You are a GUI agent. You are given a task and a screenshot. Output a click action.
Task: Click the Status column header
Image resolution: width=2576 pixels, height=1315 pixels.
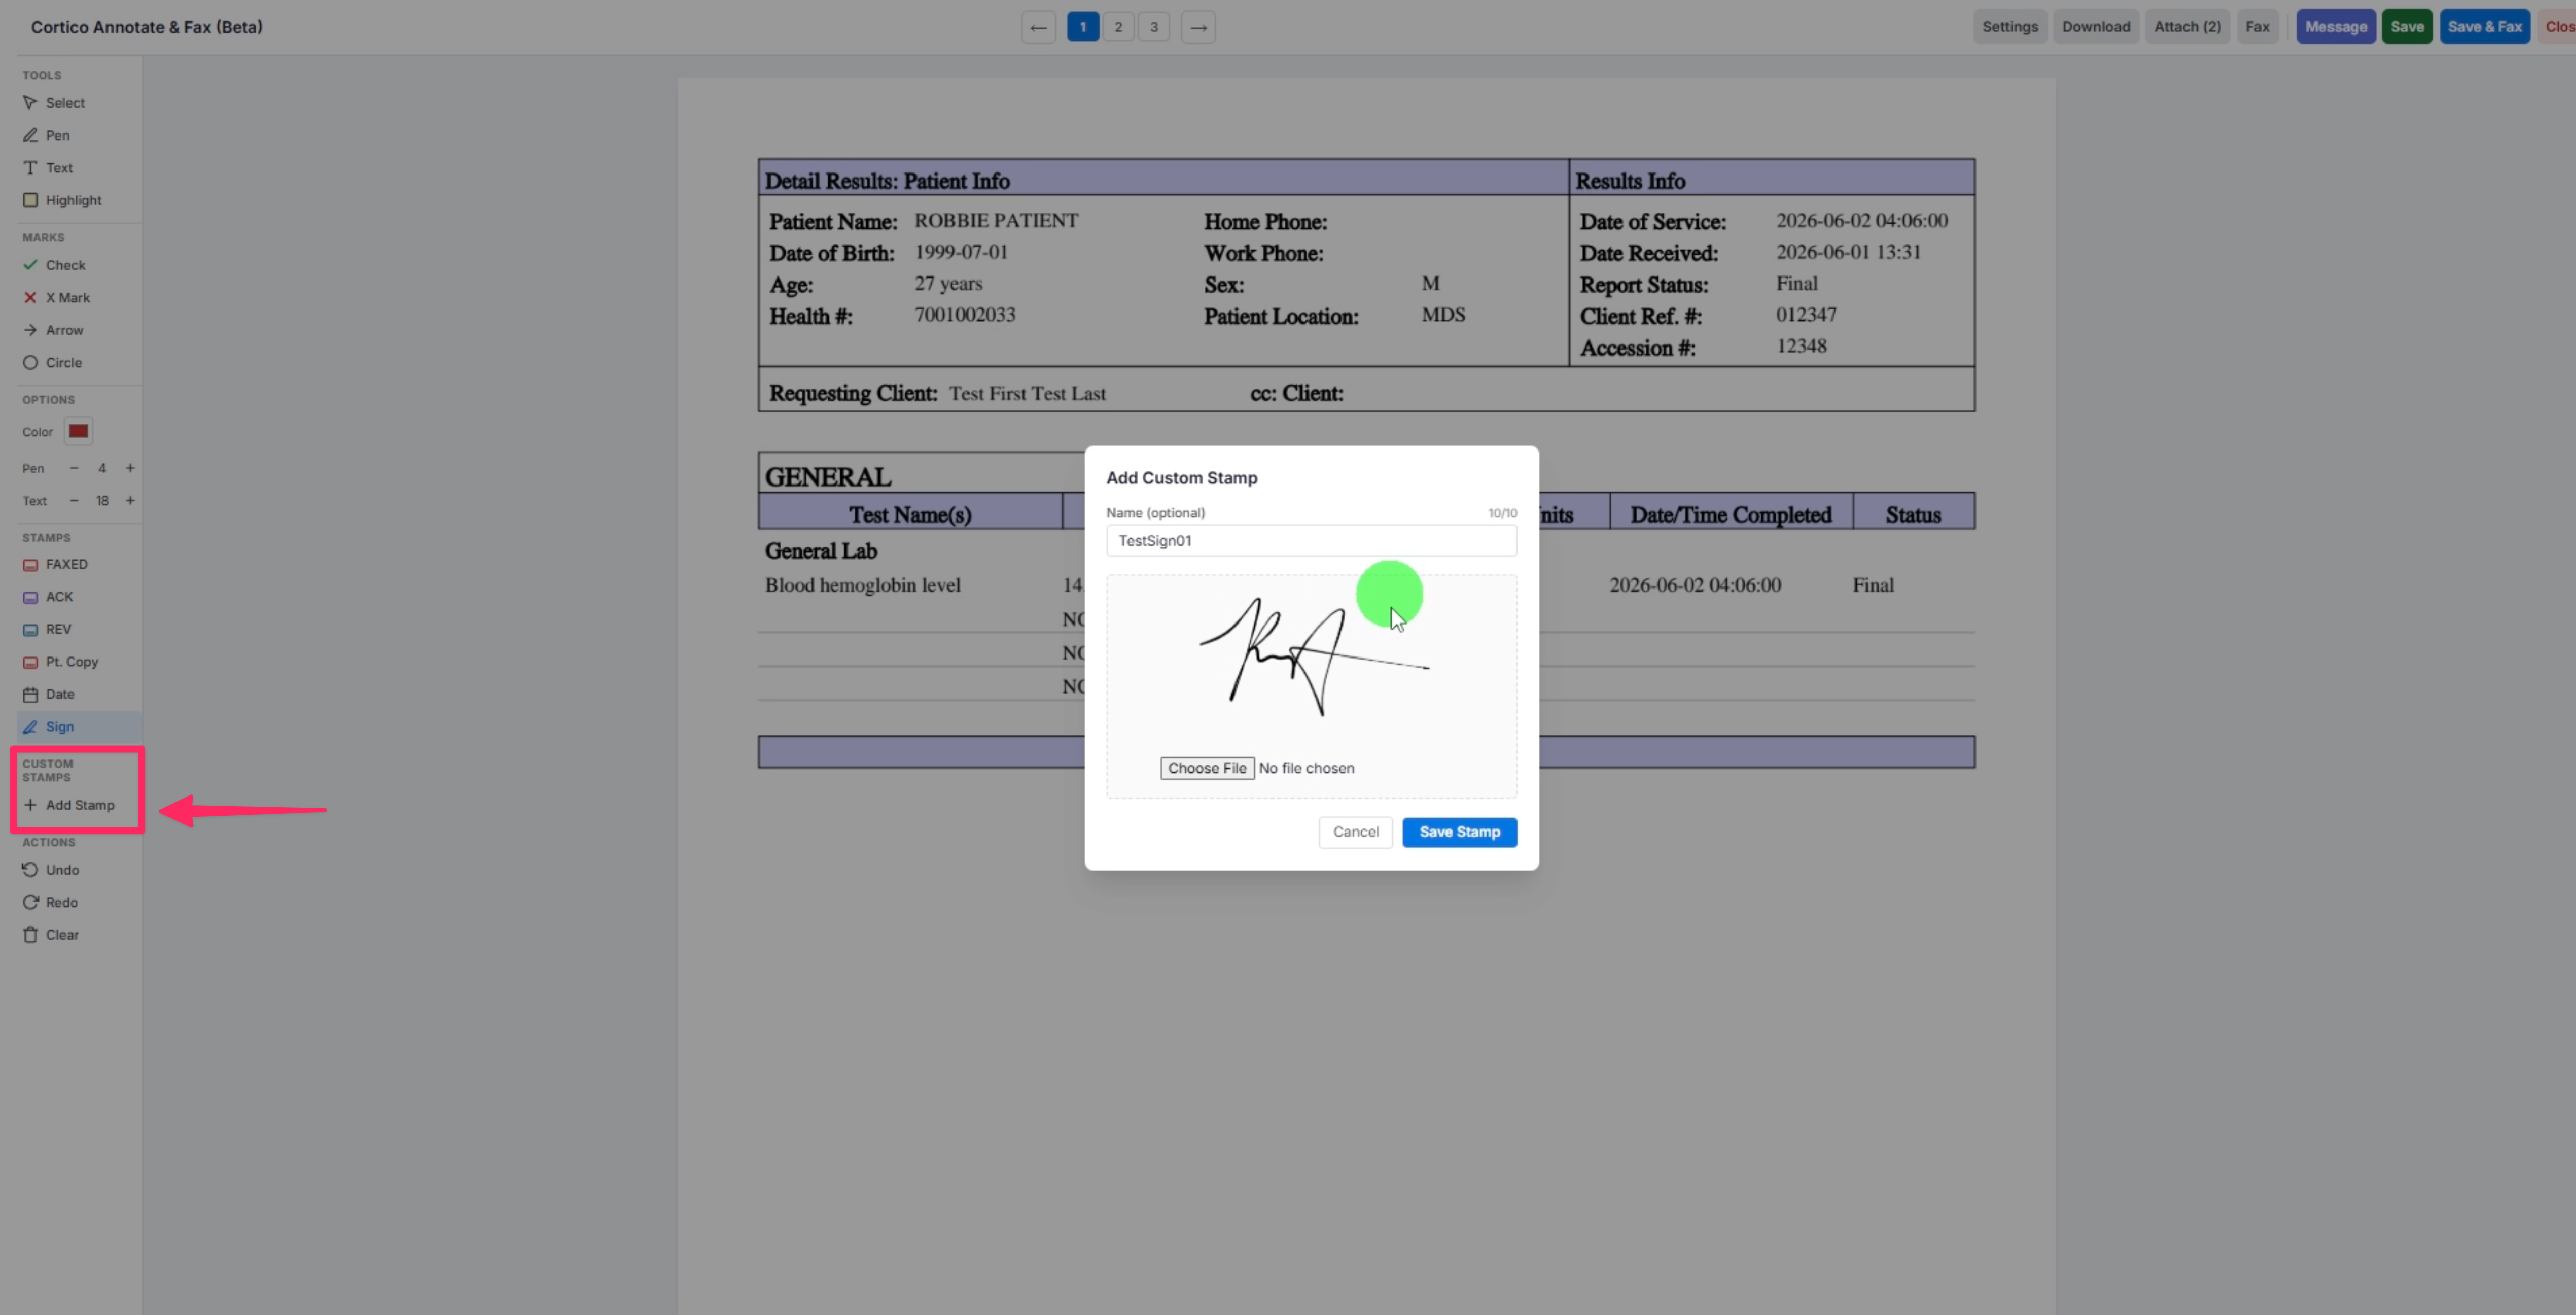[x=1913, y=514]
